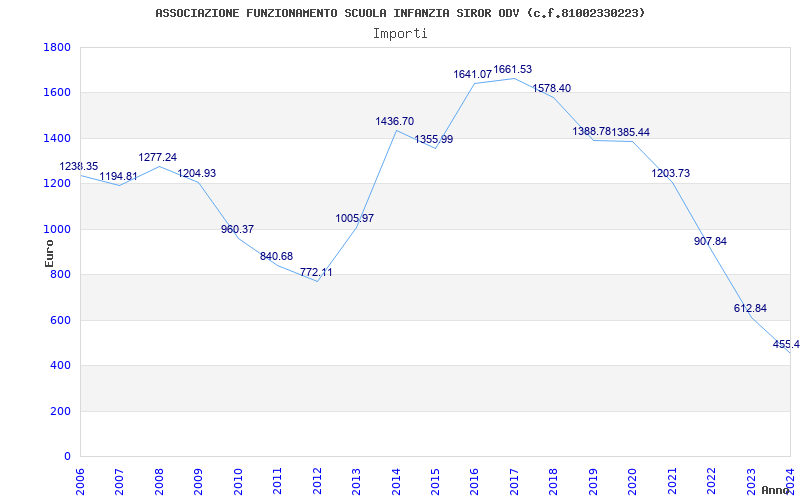This screenshot has width=800, height=500.
Task: Click the 400 y-axis tick label
Action: 61,366
